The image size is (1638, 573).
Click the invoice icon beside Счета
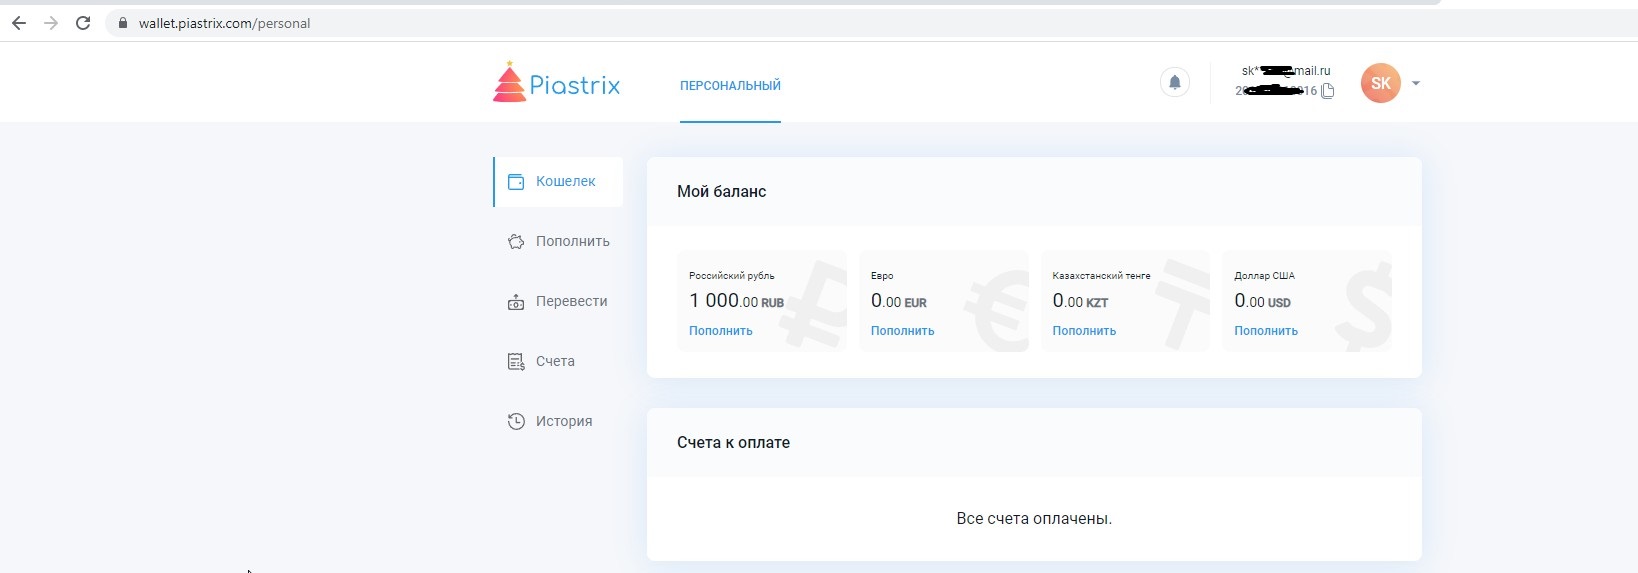[516, 362]
